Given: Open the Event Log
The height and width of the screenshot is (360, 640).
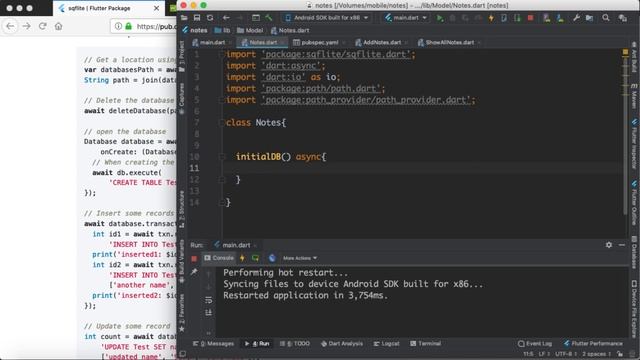Looking at the screenshot, I should (x=535, y=344).
